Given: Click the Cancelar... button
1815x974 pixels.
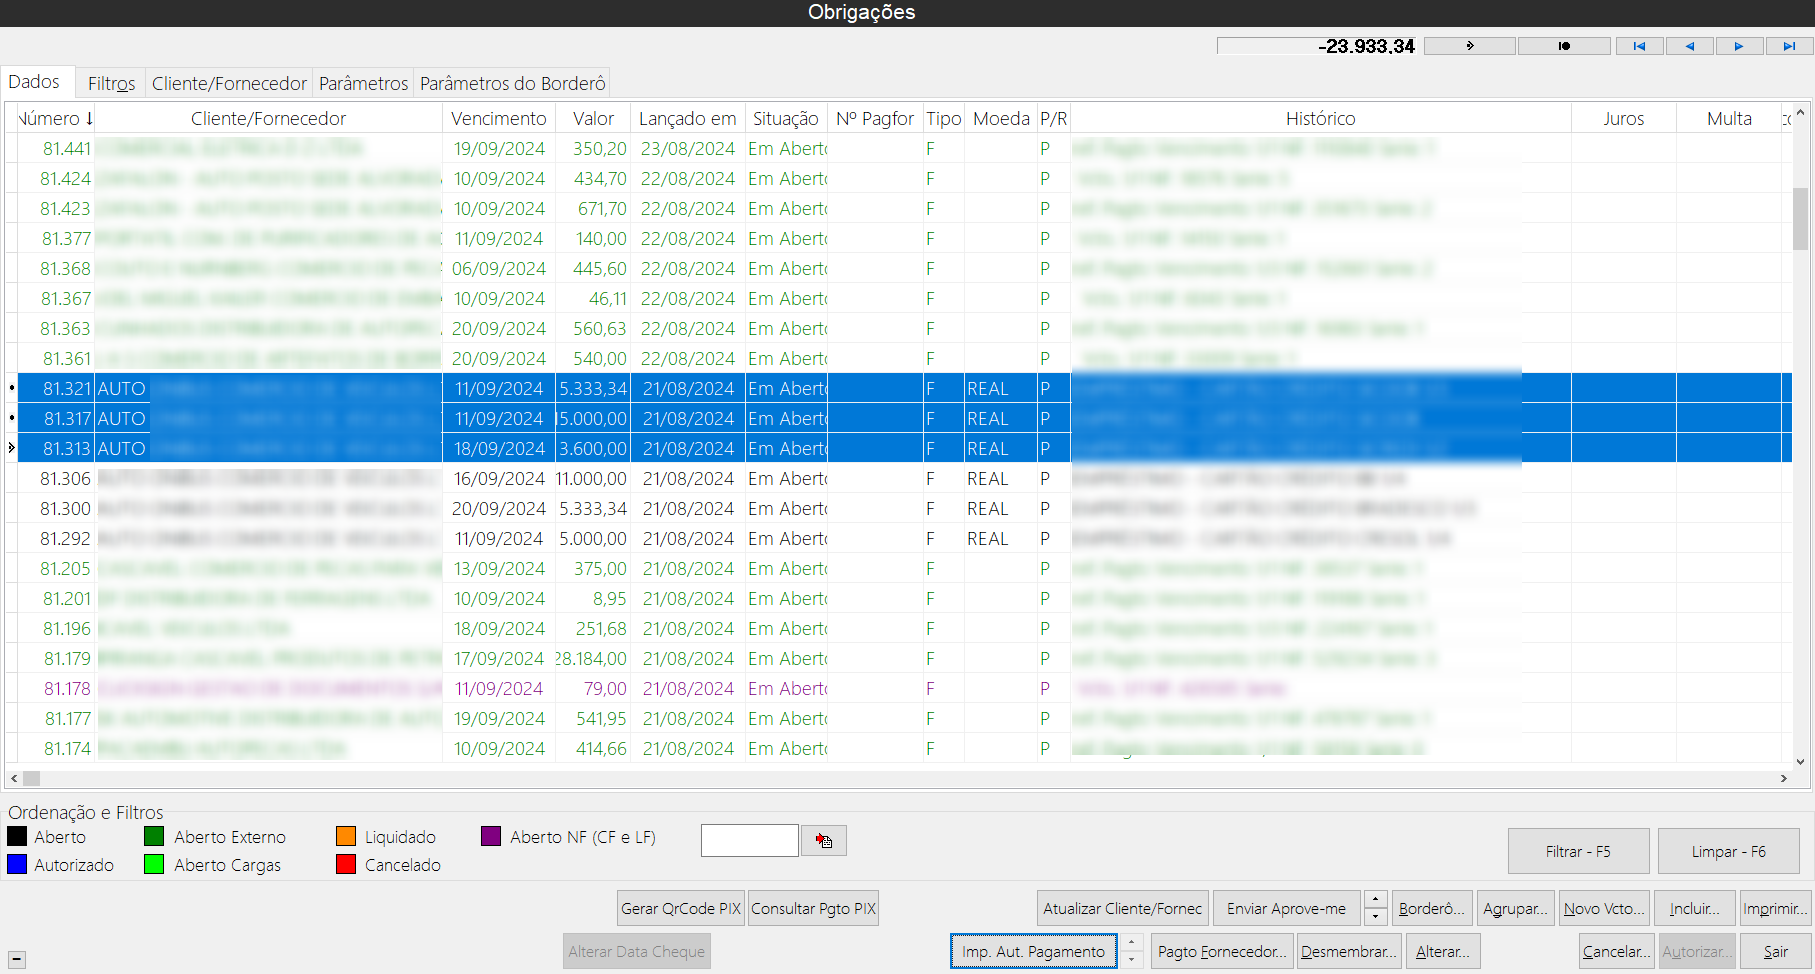Looking at the screenshot, I should (x=1616, y=951).
